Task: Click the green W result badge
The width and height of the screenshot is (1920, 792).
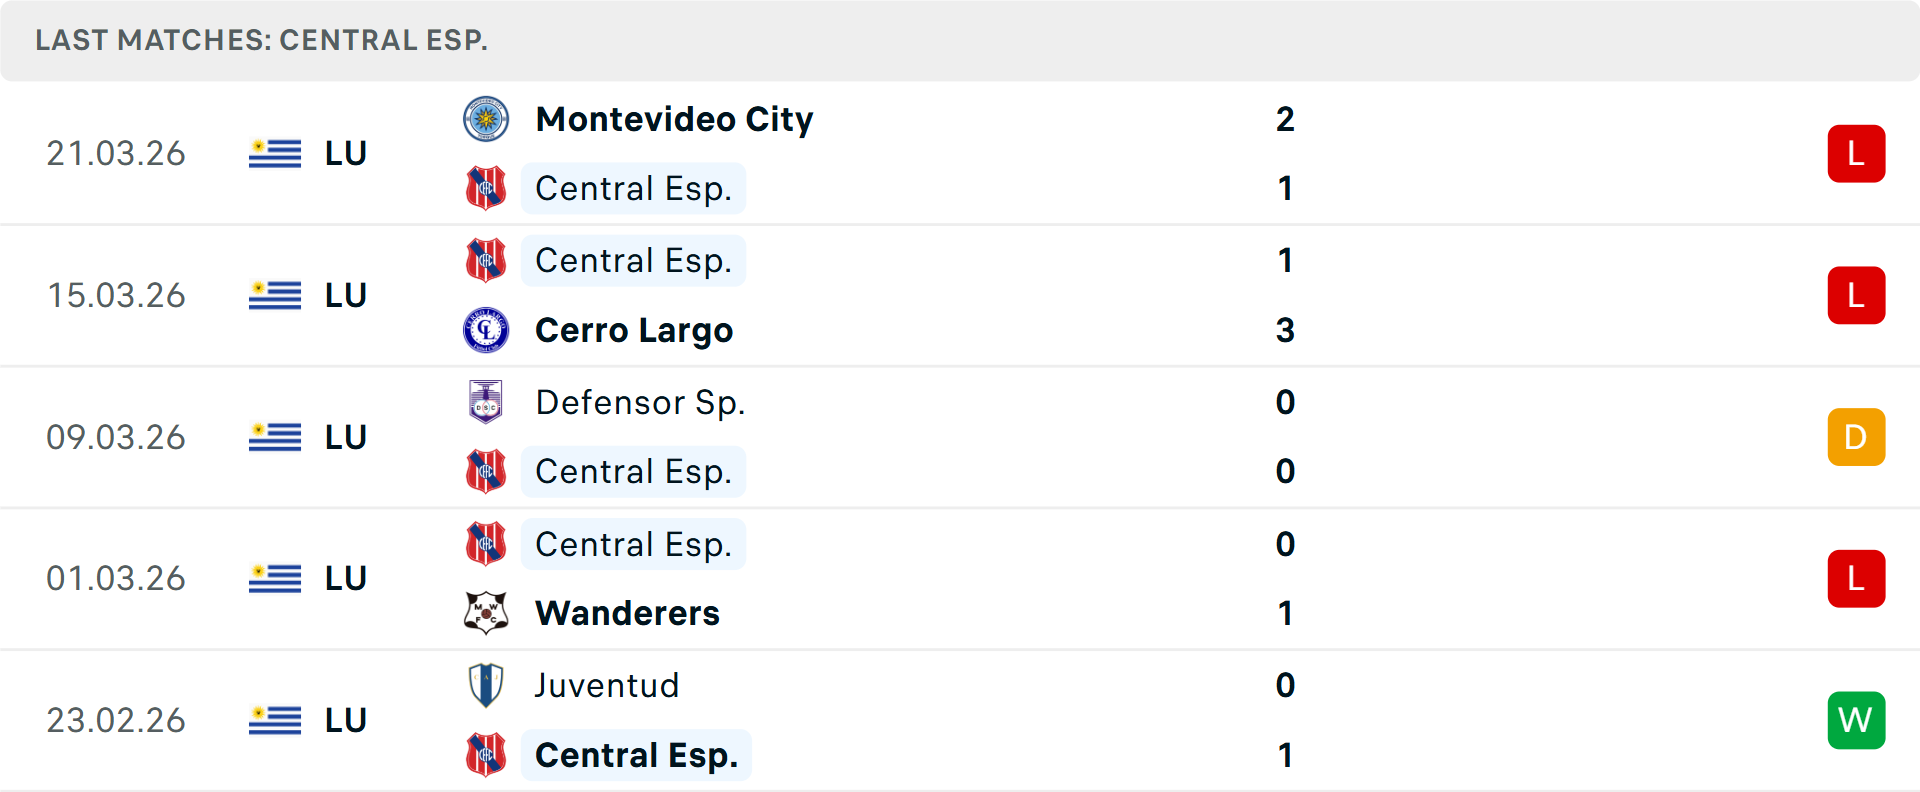Action: tap(1855, 720)
